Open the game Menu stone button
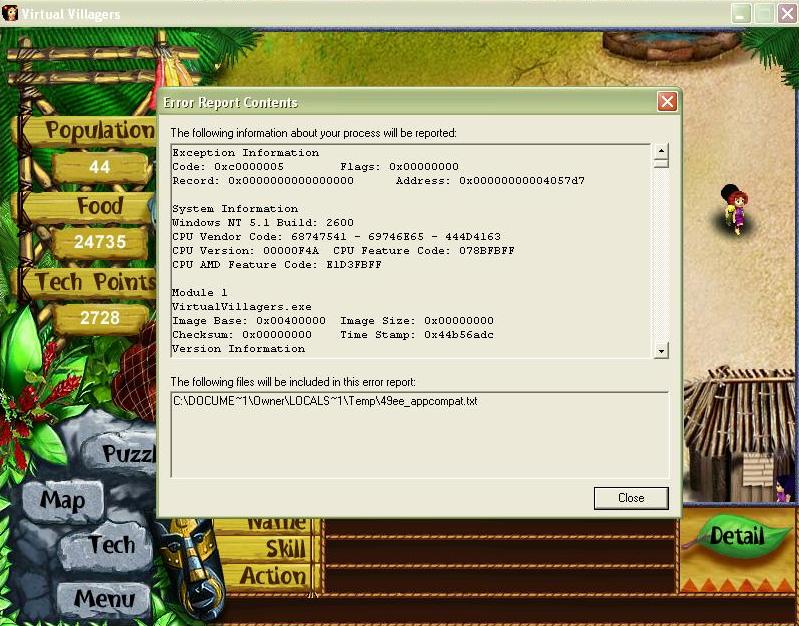This screenshot has height=626, width=799. point(104,598)
